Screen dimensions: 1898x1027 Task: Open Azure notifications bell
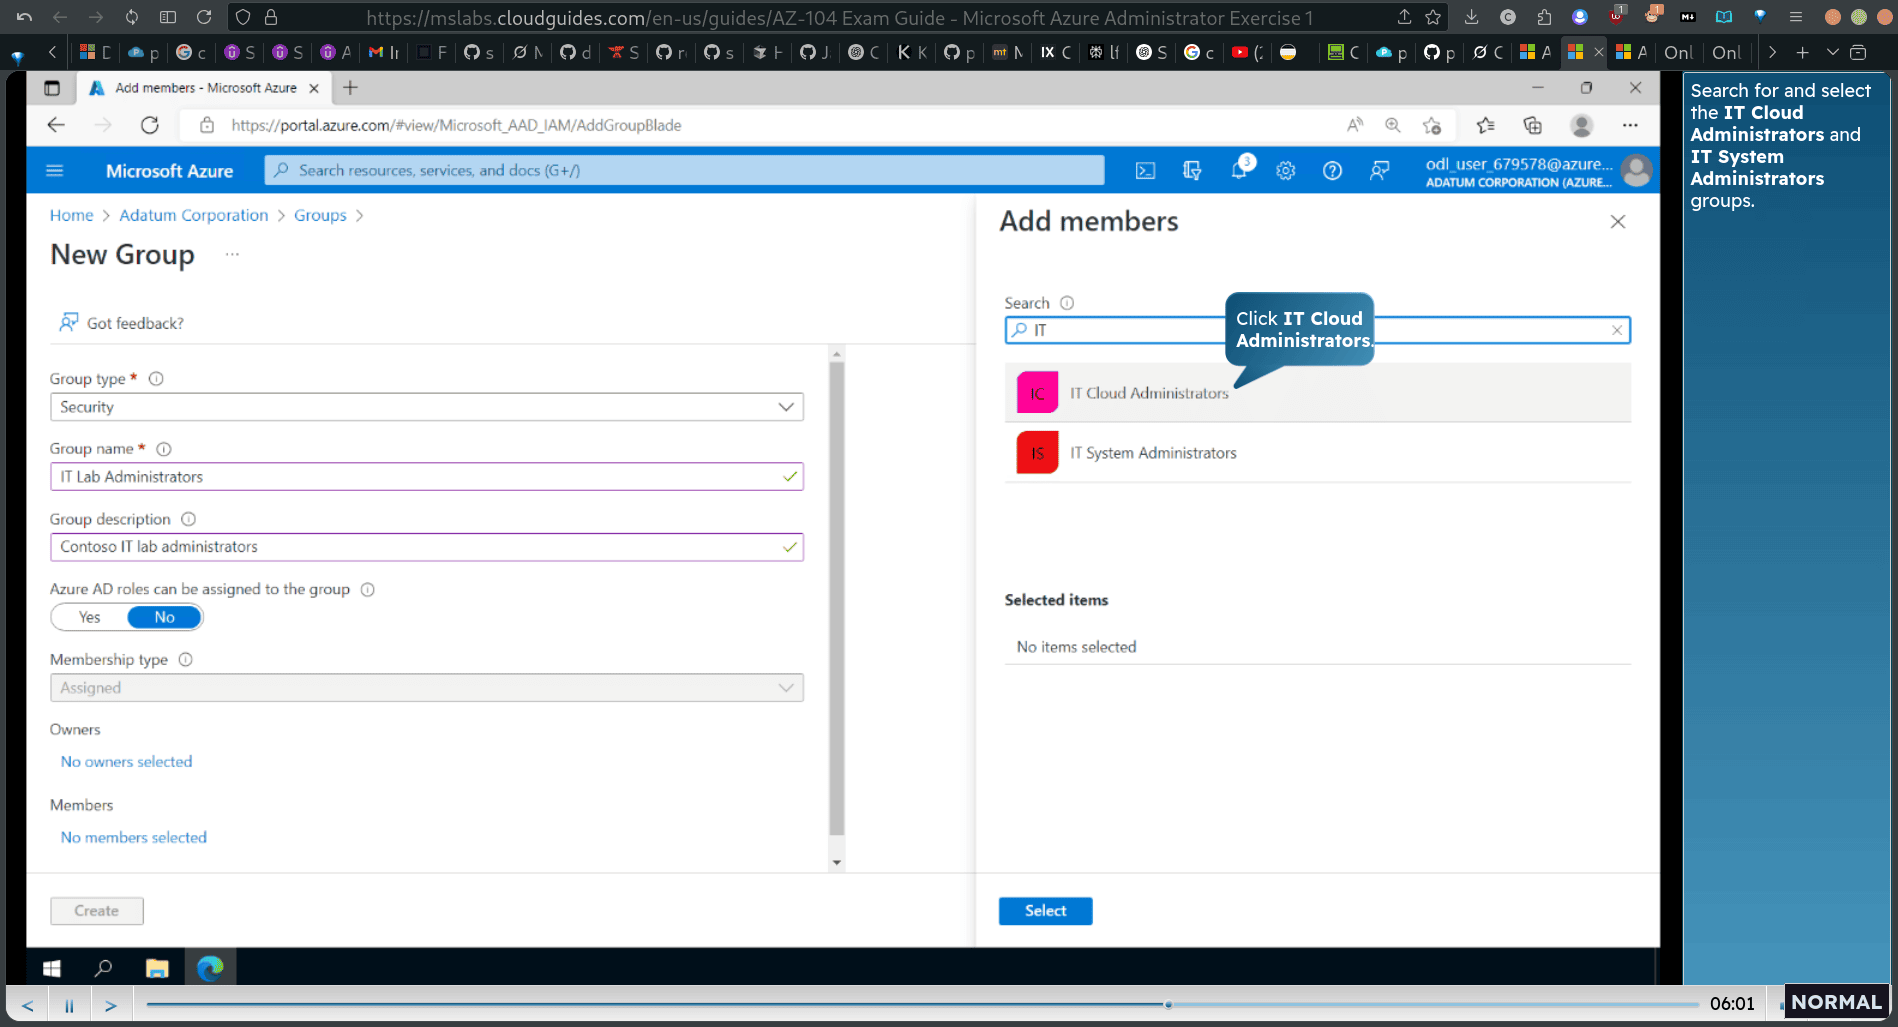coord(1240,169)
